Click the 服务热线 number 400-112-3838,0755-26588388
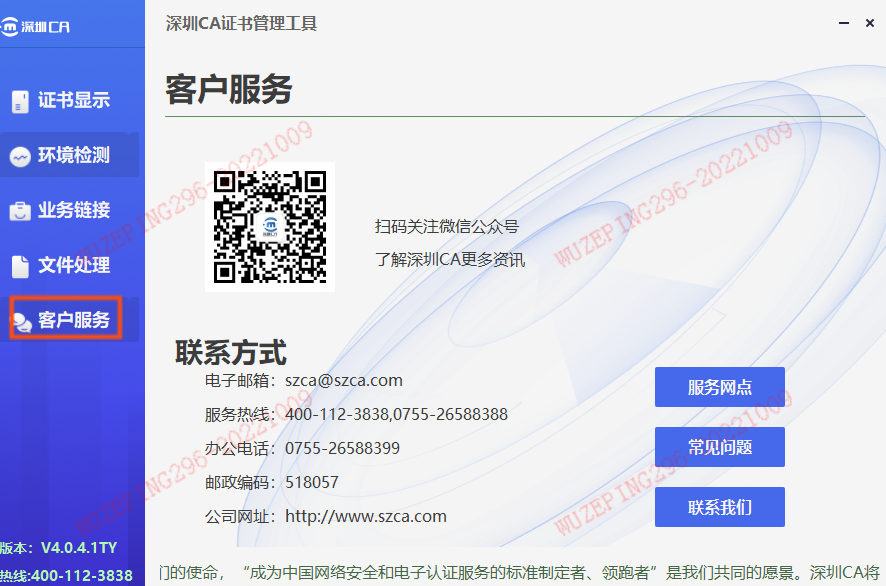Image resolution: width=886 pixels, height=586 pixels. point(396,414)
